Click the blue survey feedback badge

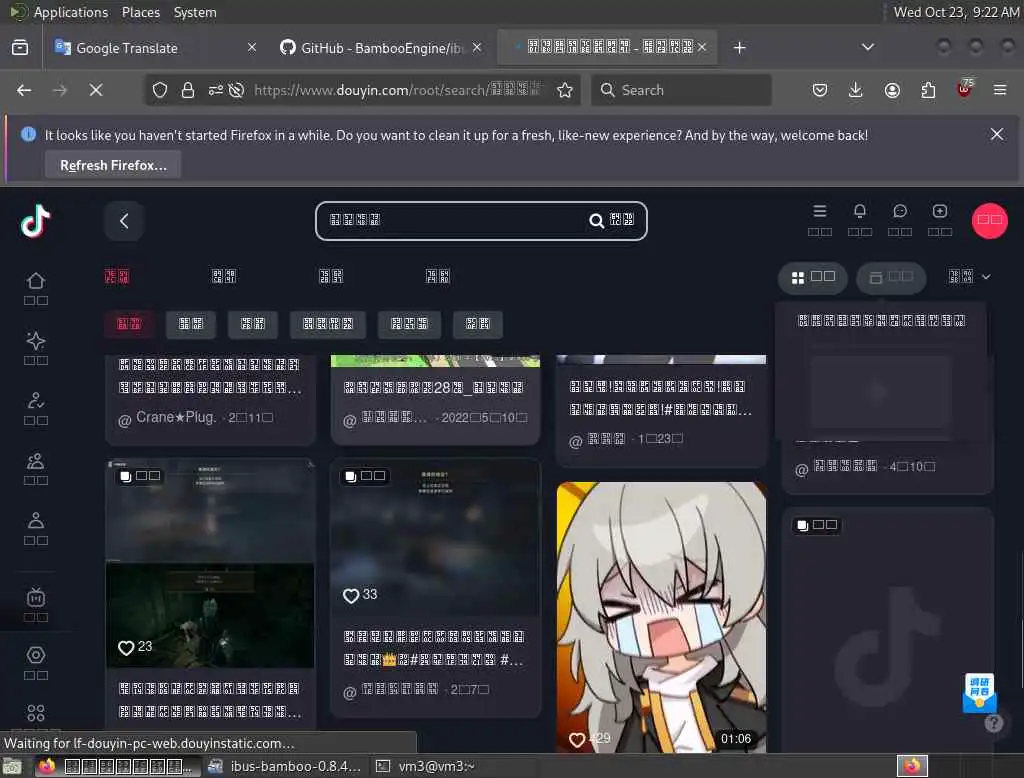tap(980, 692)
